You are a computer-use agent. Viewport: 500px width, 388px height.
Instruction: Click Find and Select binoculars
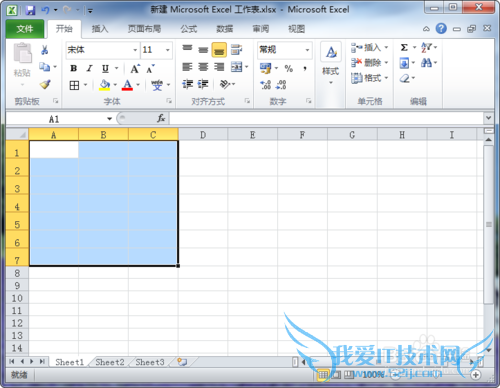click(x=426, y=63)
